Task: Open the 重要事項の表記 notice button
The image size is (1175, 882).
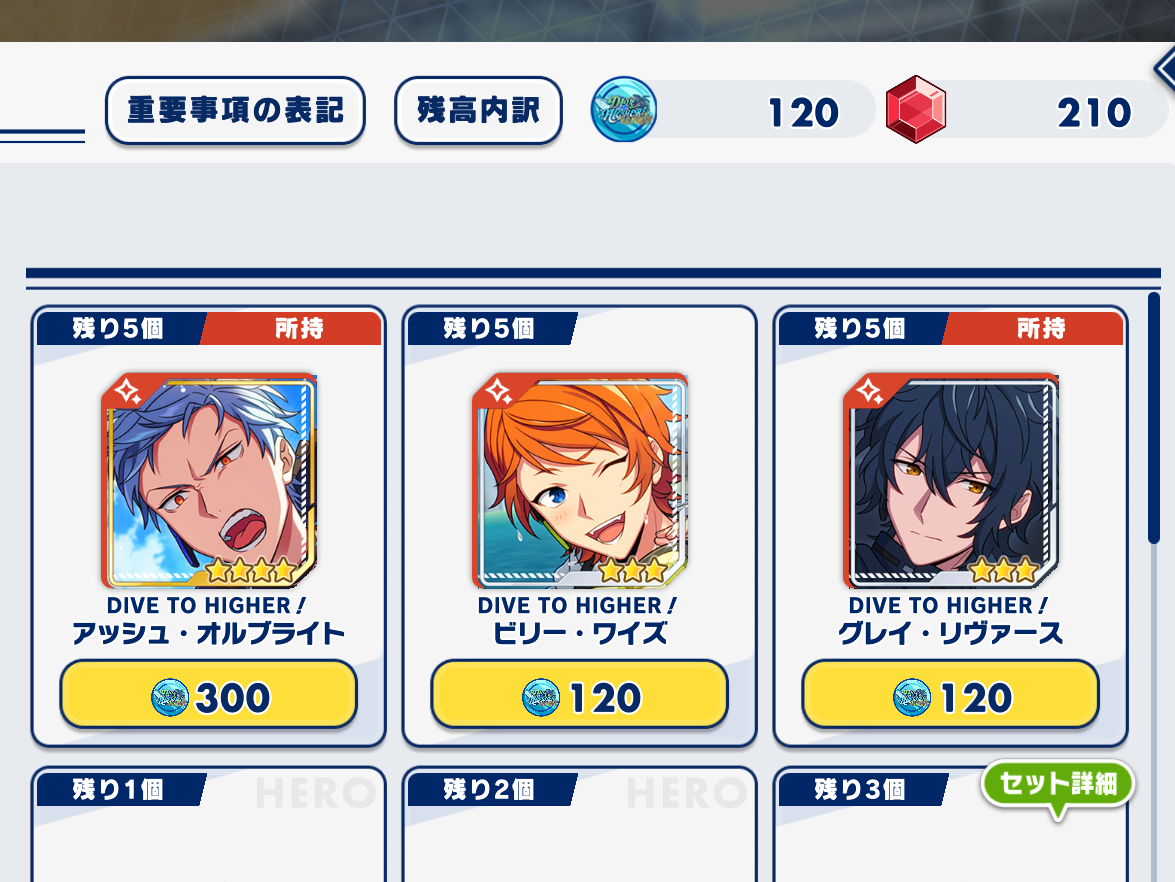Action: point(235,111)
